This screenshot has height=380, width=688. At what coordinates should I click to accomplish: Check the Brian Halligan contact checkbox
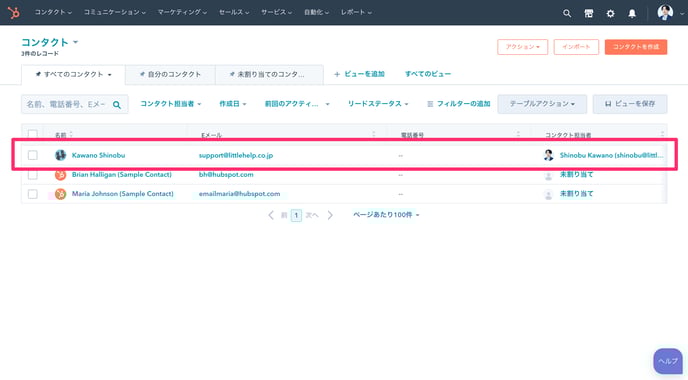pos(32,175)
